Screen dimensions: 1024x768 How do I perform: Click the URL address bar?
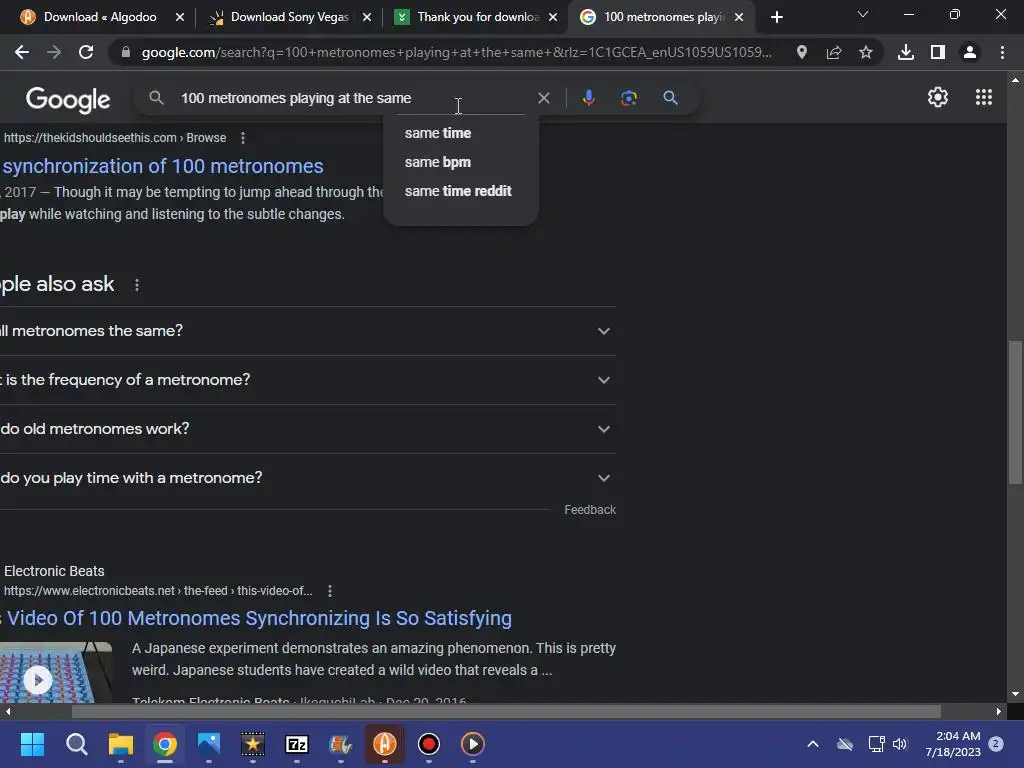(456, 52)
